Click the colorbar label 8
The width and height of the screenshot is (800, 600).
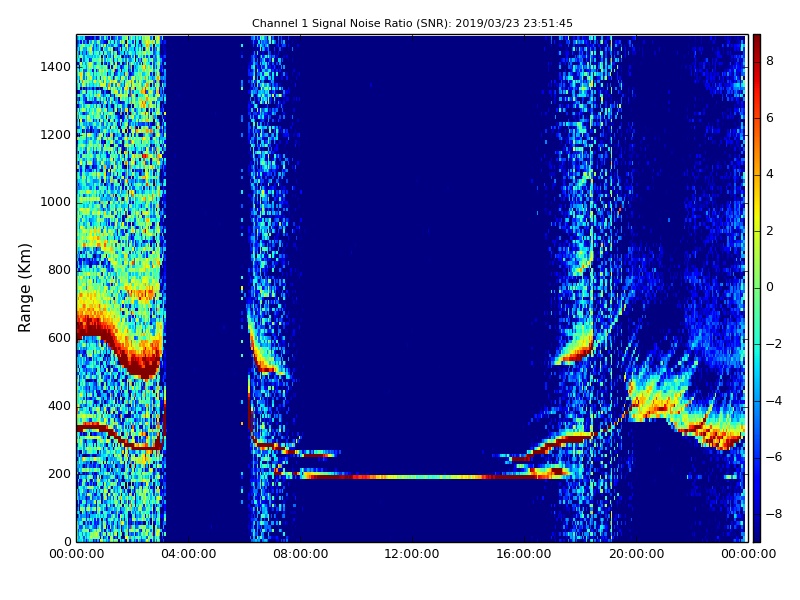(x=770, y=61)
